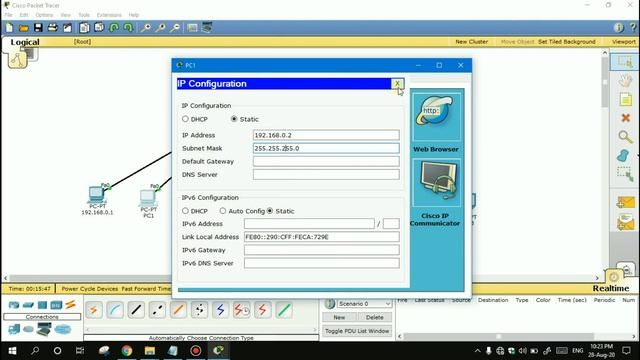
Task: Choose the Copper Straight-Through black cable
Action: pyautogui.click(x=136, y=310)
